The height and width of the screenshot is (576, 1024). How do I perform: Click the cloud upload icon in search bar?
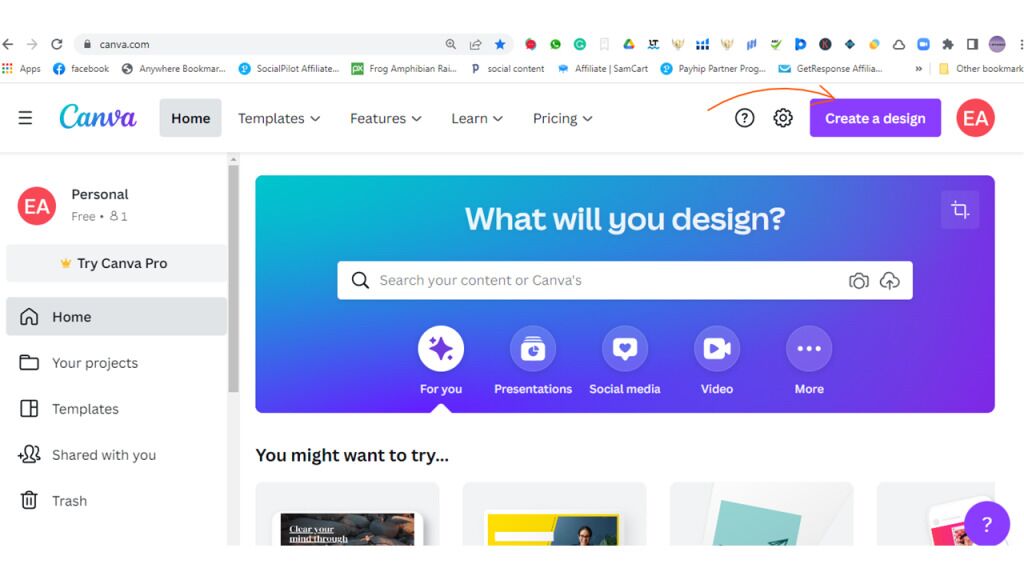click(889, 281)
